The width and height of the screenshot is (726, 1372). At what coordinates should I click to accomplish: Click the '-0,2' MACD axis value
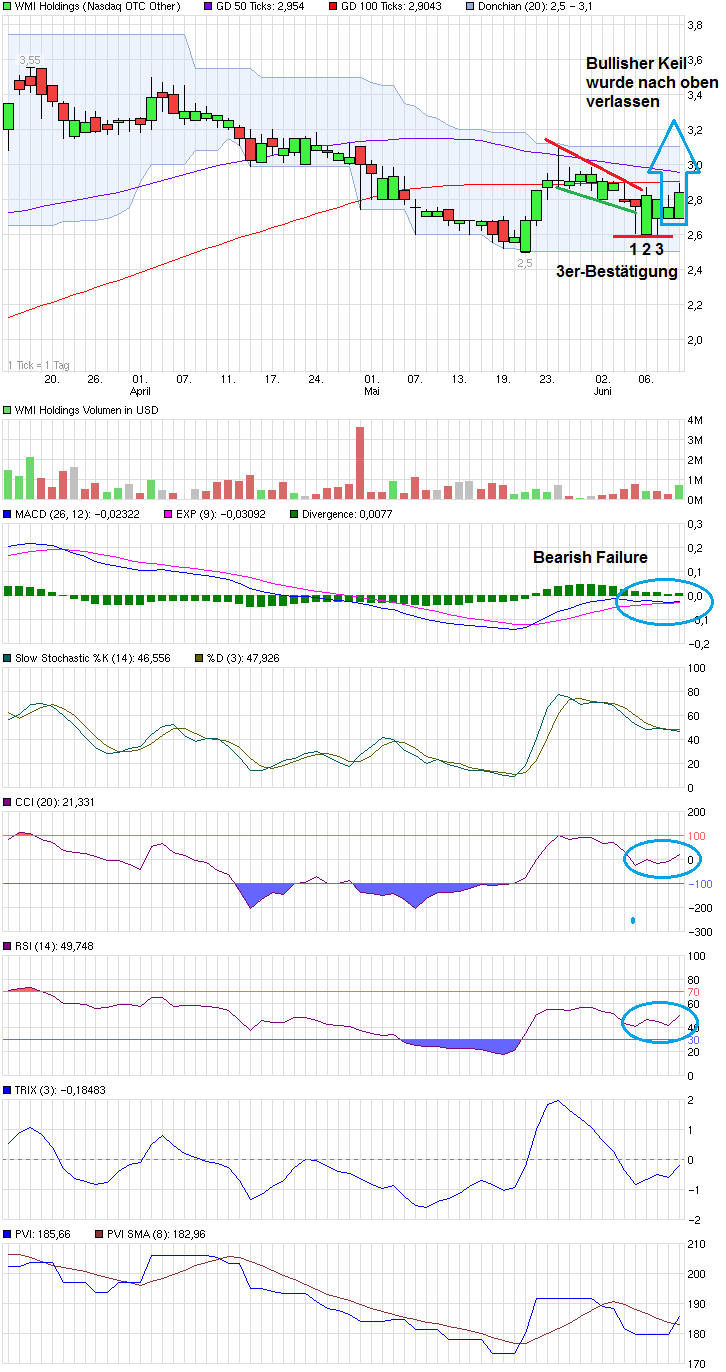coord(697,644)
